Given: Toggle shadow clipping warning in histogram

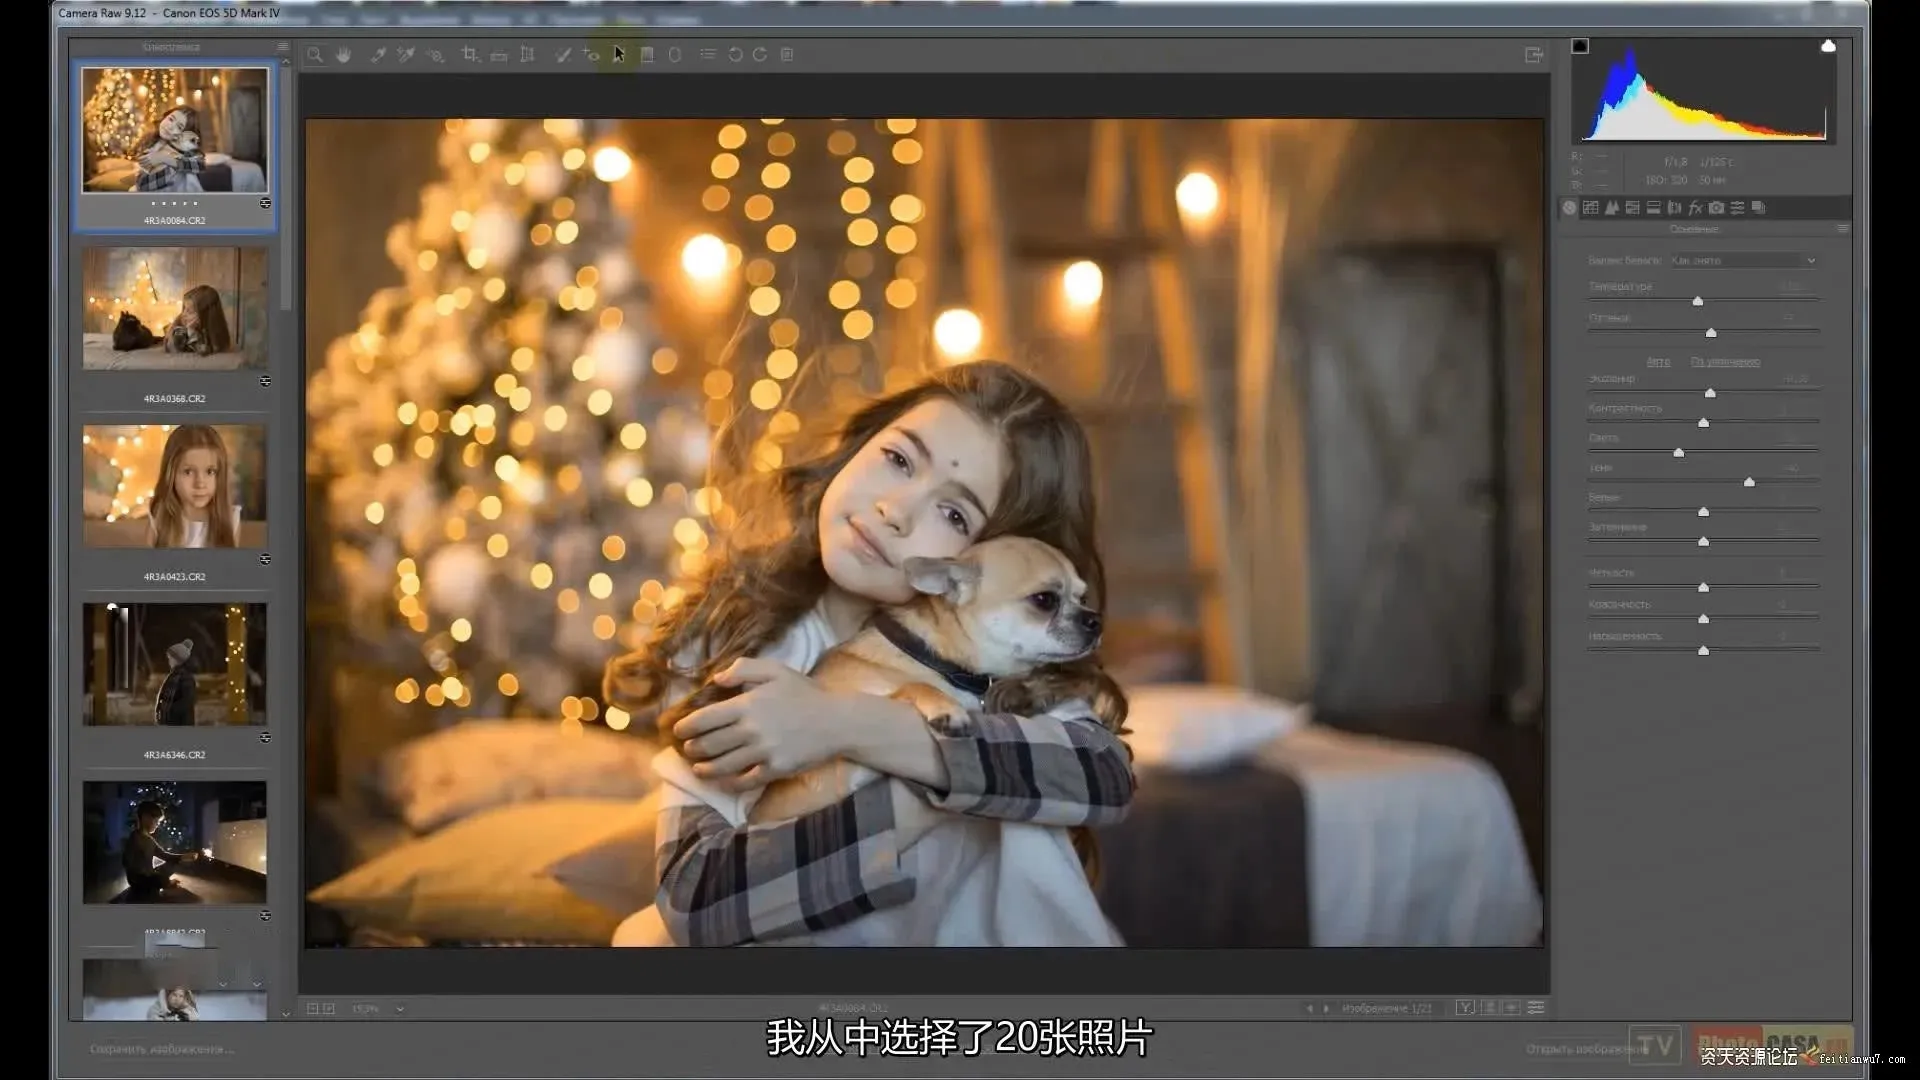Looking at the screenshot, I should click(1580, 46).
